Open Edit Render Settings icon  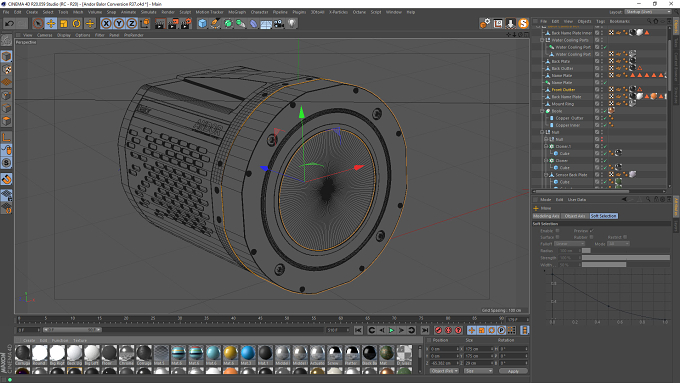click(x=186, y=23)
